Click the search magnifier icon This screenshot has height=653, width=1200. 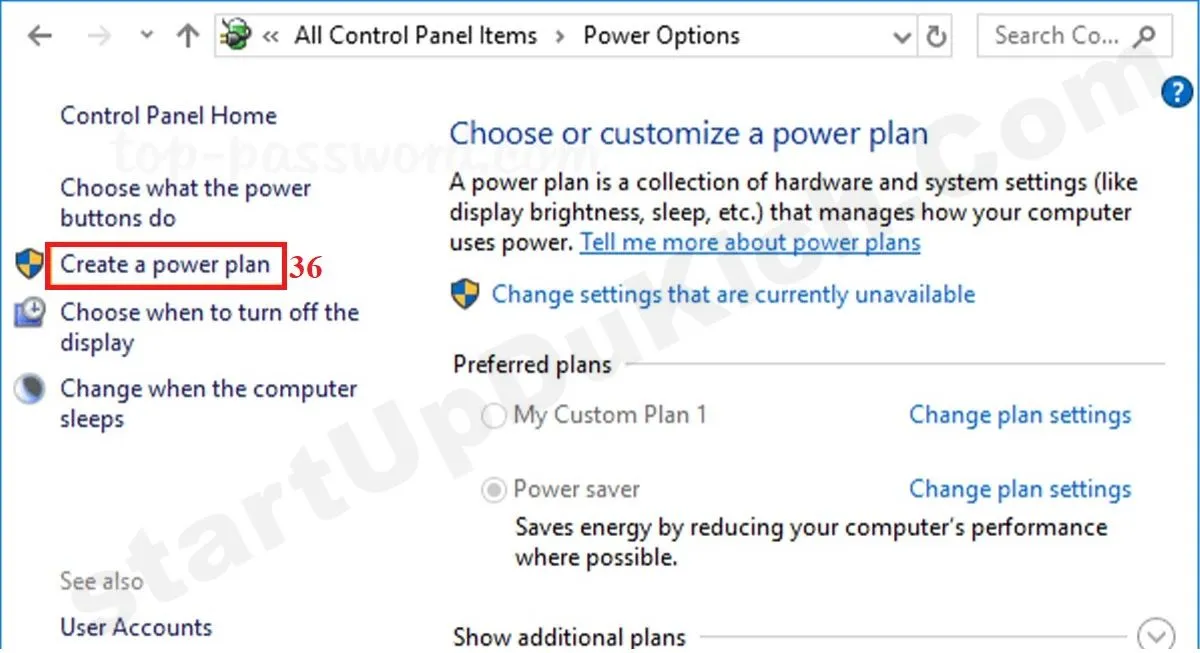(x=1145, y=37)
